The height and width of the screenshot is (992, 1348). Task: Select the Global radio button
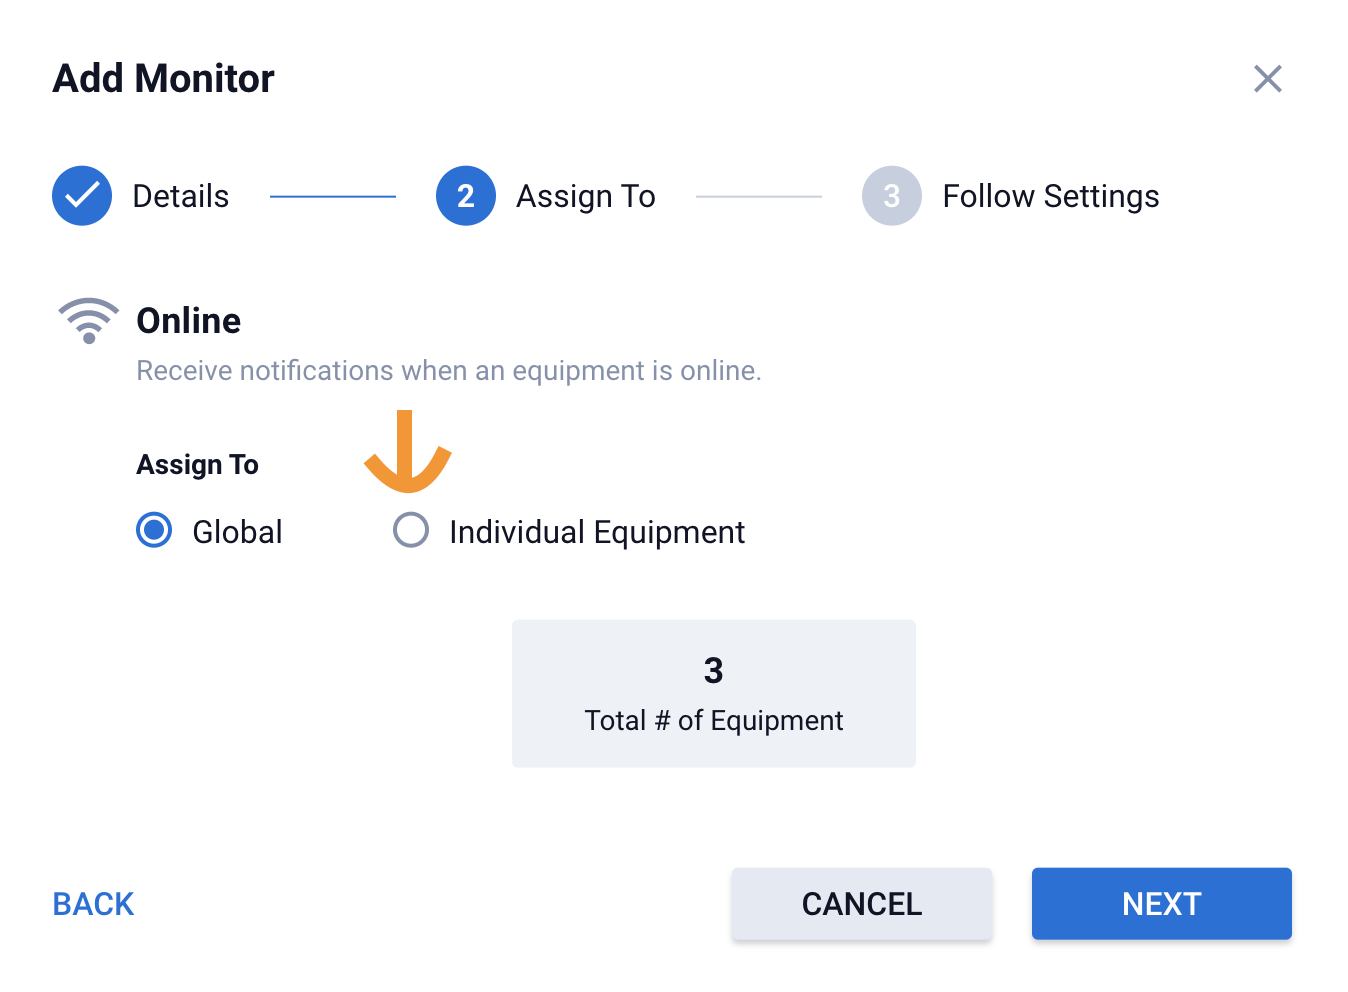click(154, 530)
